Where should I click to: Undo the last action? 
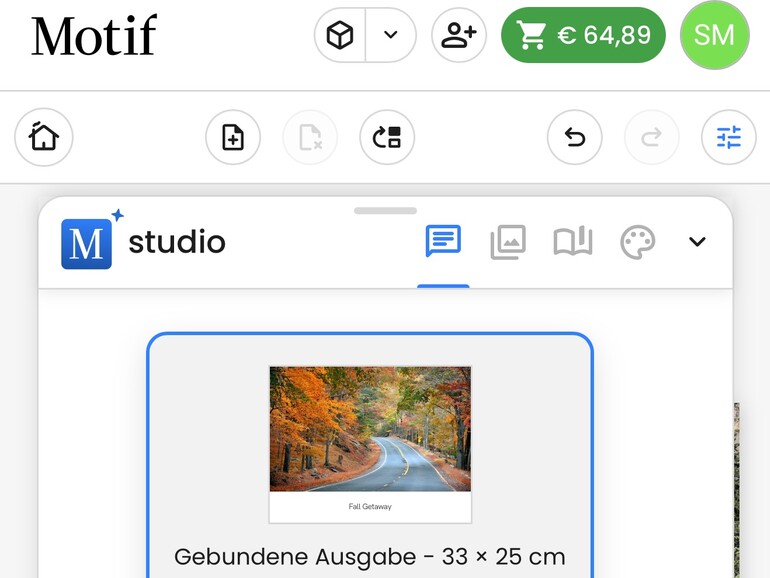(x=575, y=137)
